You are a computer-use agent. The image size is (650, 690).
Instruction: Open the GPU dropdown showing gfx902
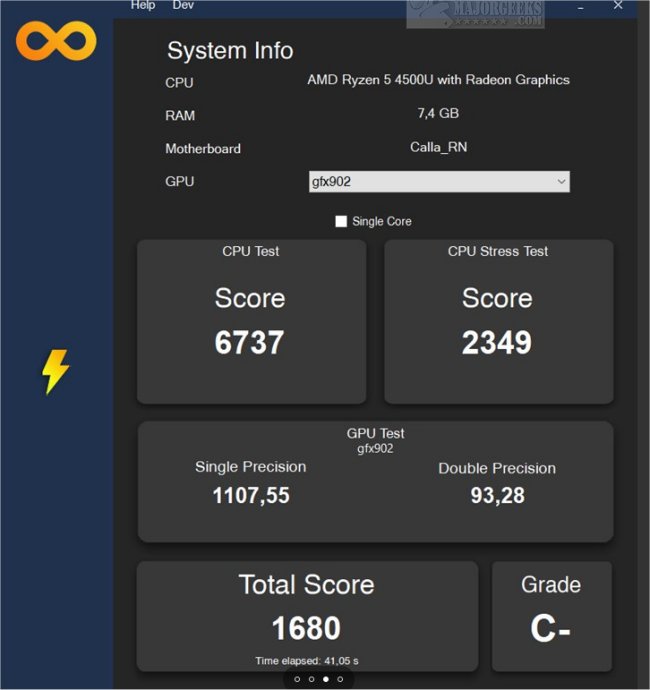pos(439,181)
